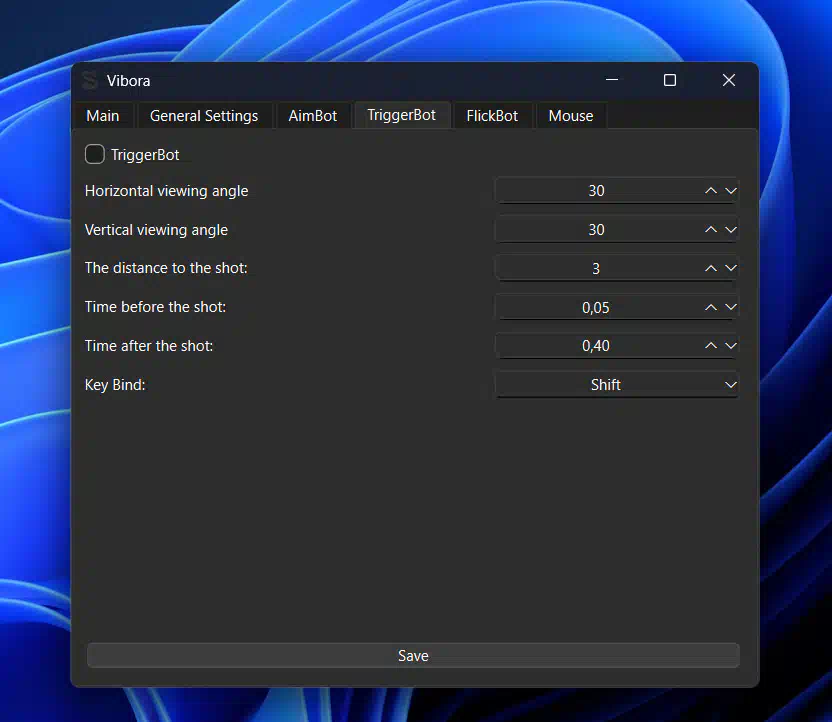Select the TriggerBot tab
The width and height of the screenshot is (832, 722).
pyautogui.click(x=401, y=115)
